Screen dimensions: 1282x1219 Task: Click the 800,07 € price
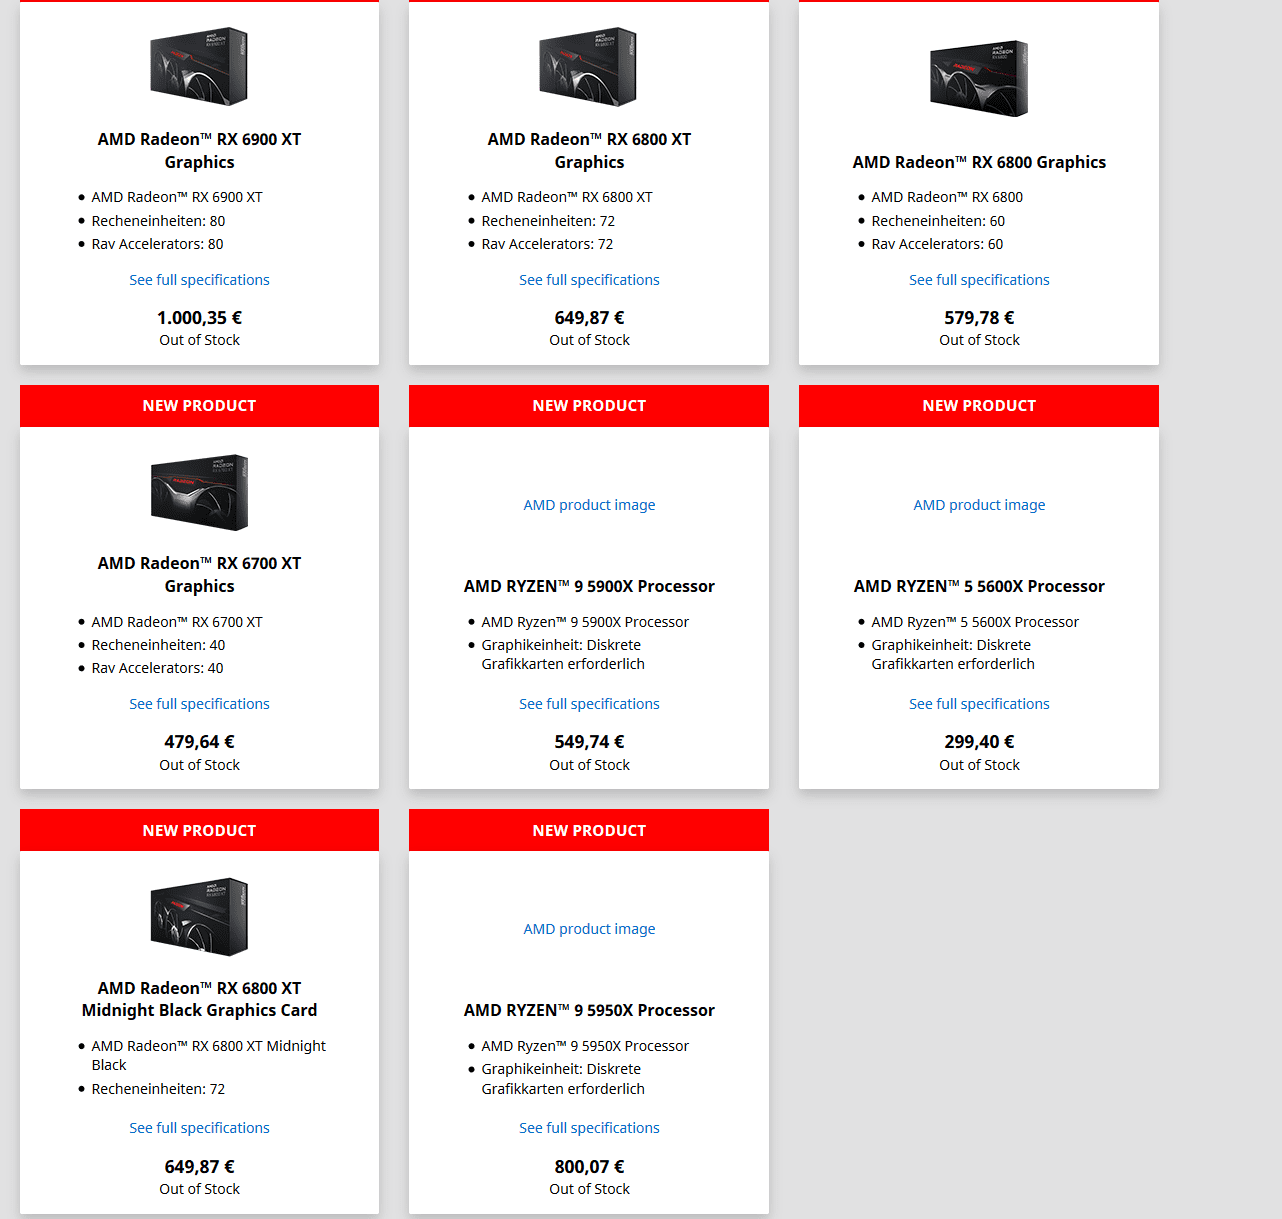[589, 1167]
